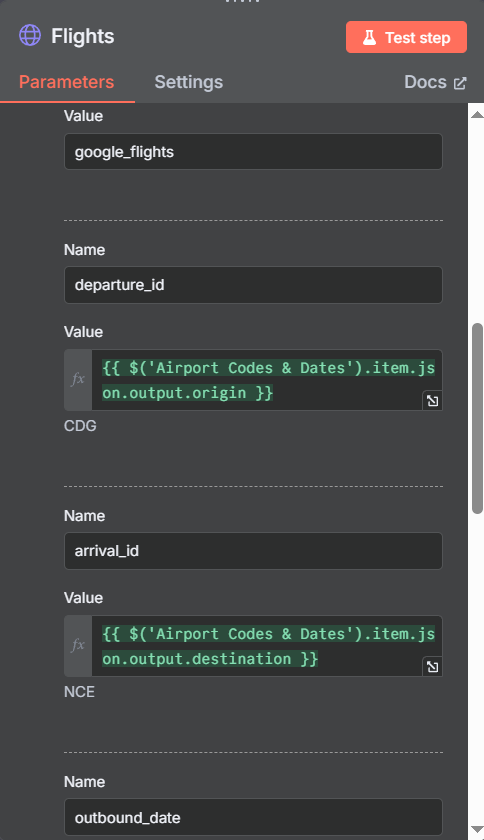
Task: Click the google_flights value field
Action: coord(253,152)
